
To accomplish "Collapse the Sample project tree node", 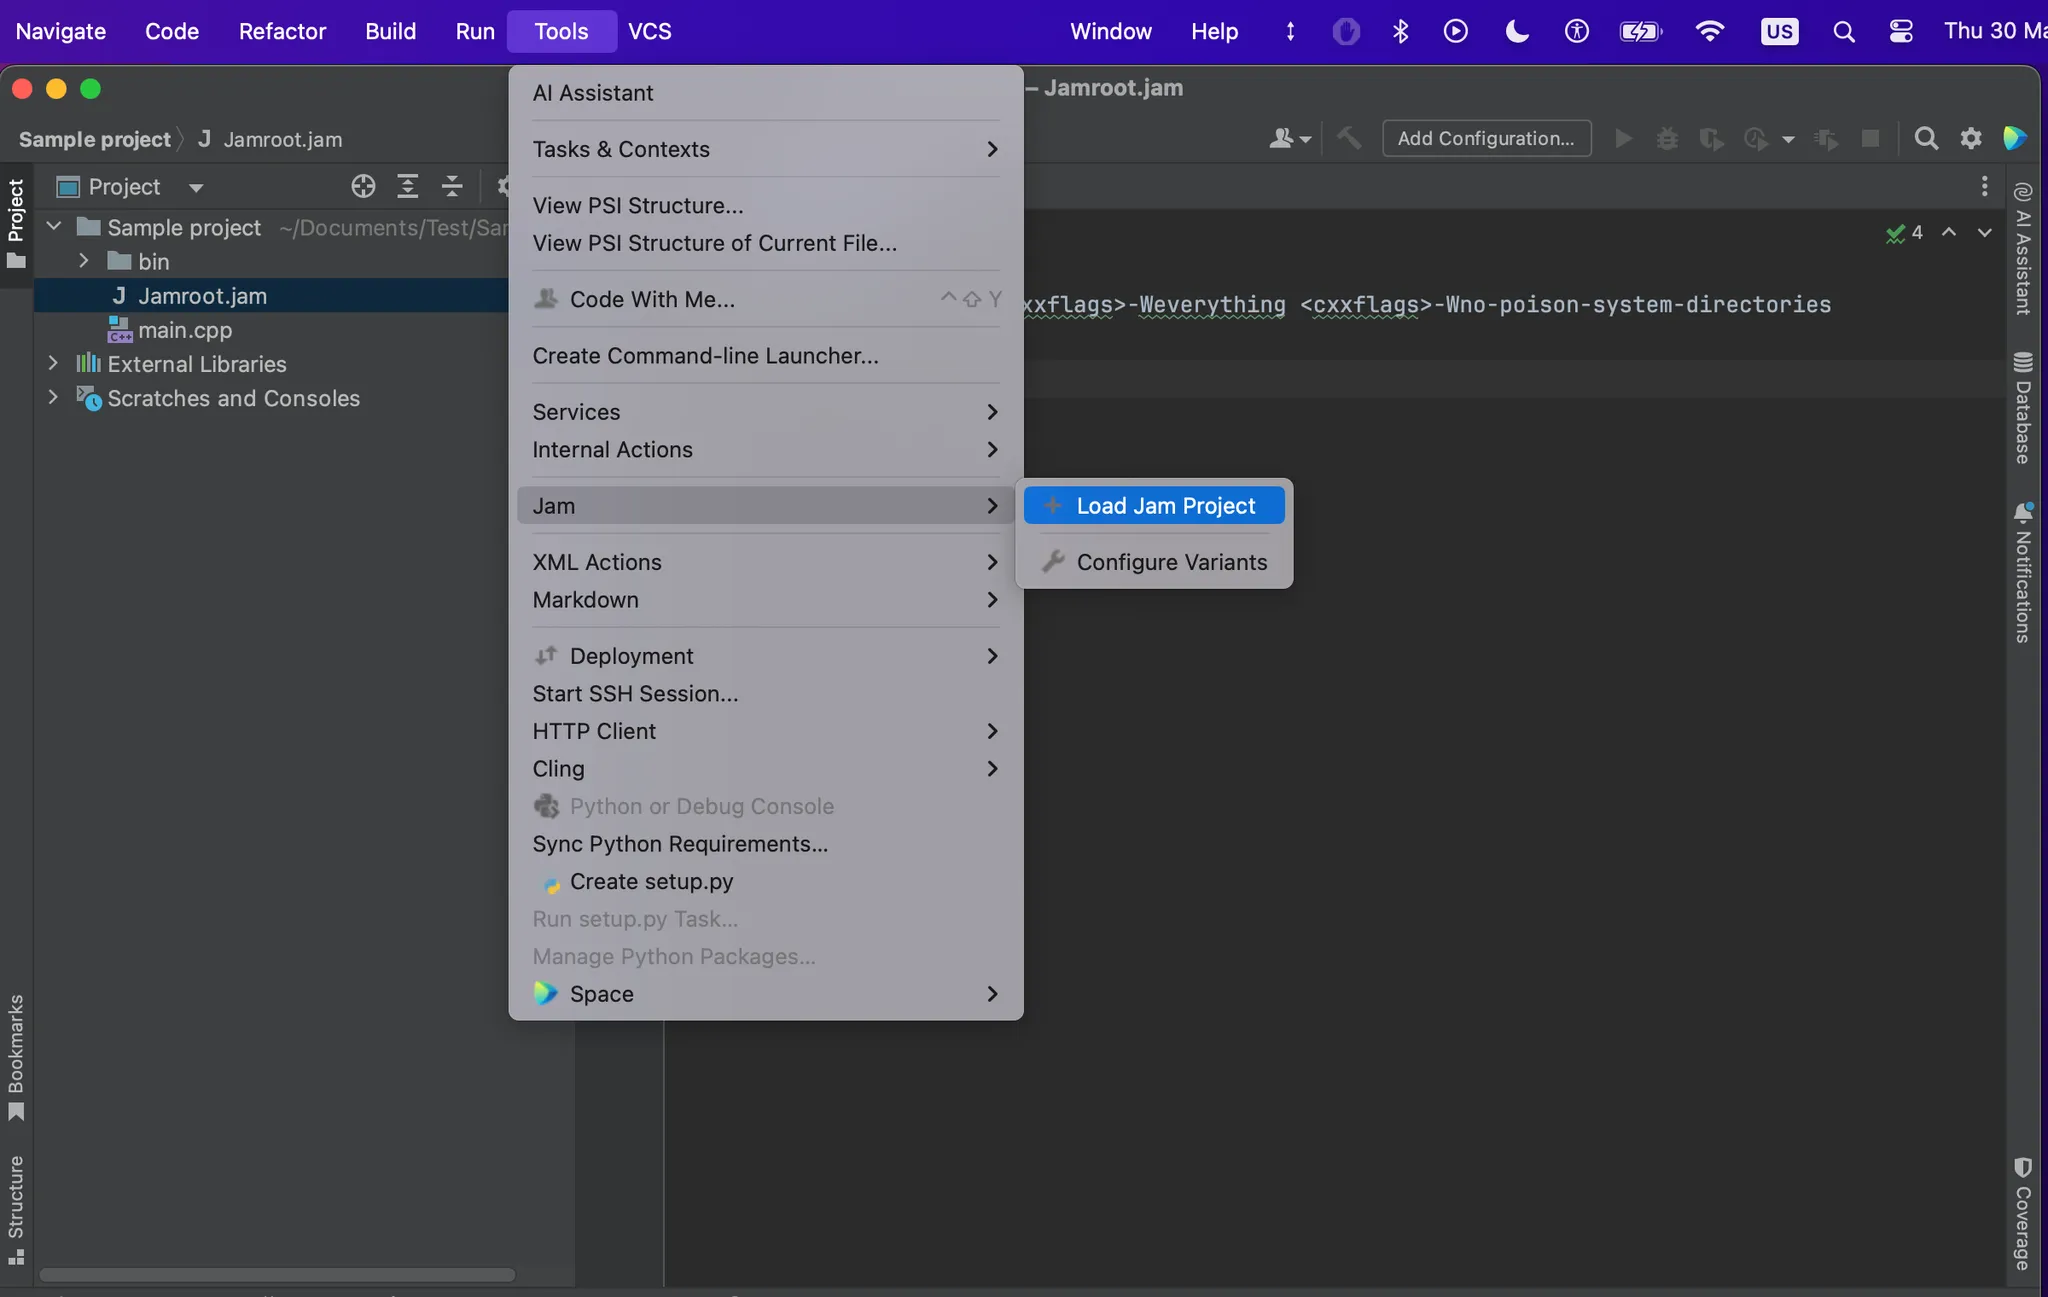I will [54, 227].
